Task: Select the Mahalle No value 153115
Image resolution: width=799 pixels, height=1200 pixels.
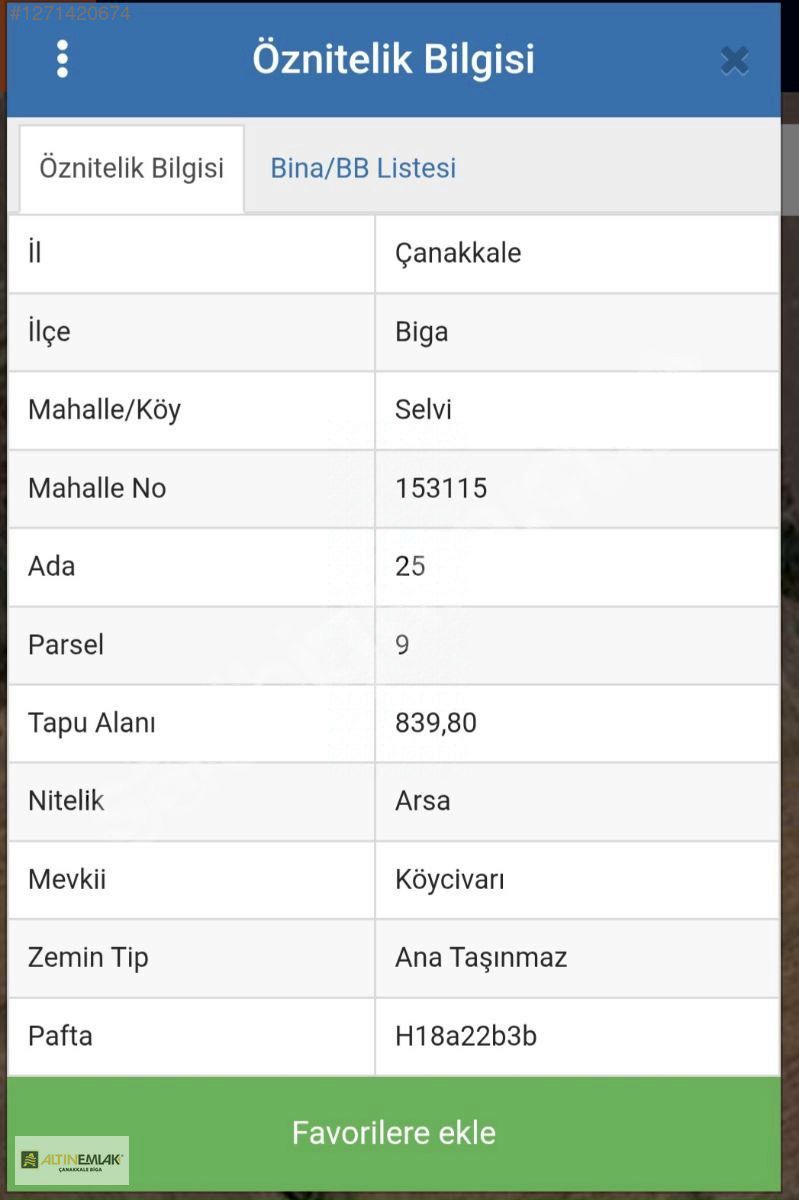Action: [441, 488]
